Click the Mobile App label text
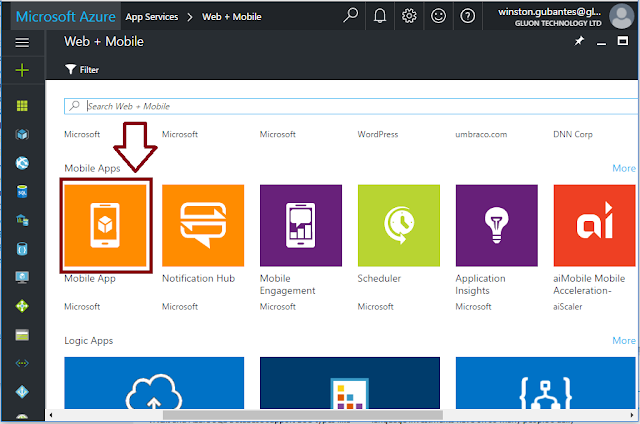 point(90,278)
